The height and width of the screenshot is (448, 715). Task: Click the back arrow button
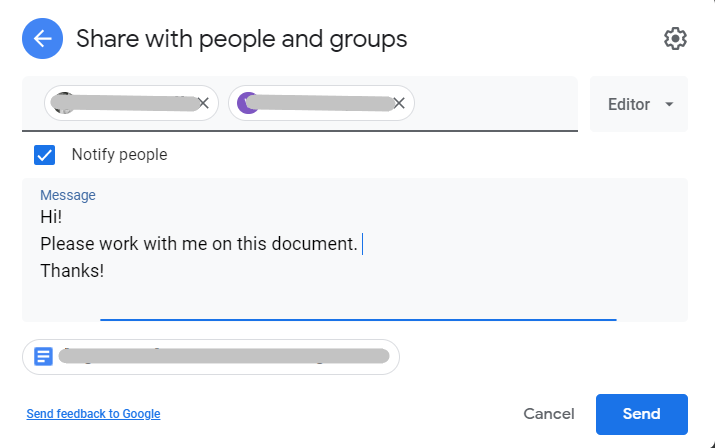pyautogui.click(x=42, y=39)
